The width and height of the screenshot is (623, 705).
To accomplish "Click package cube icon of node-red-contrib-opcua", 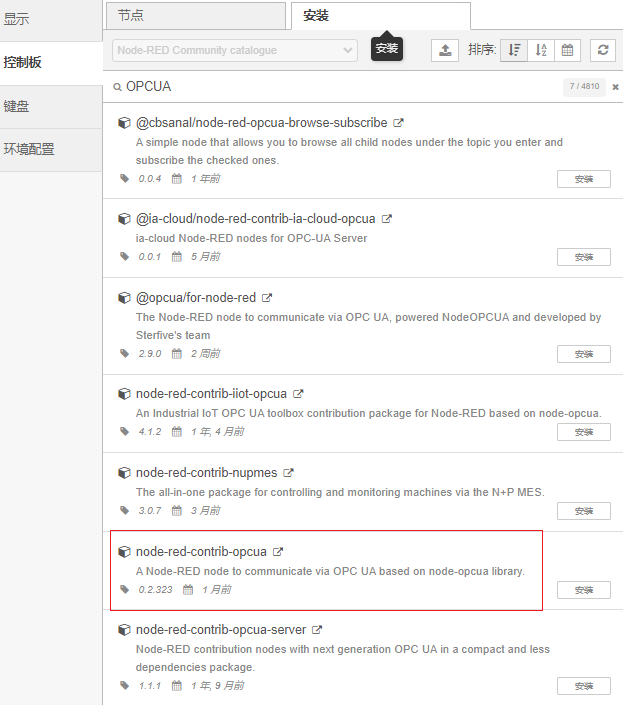I will [124, 552].
